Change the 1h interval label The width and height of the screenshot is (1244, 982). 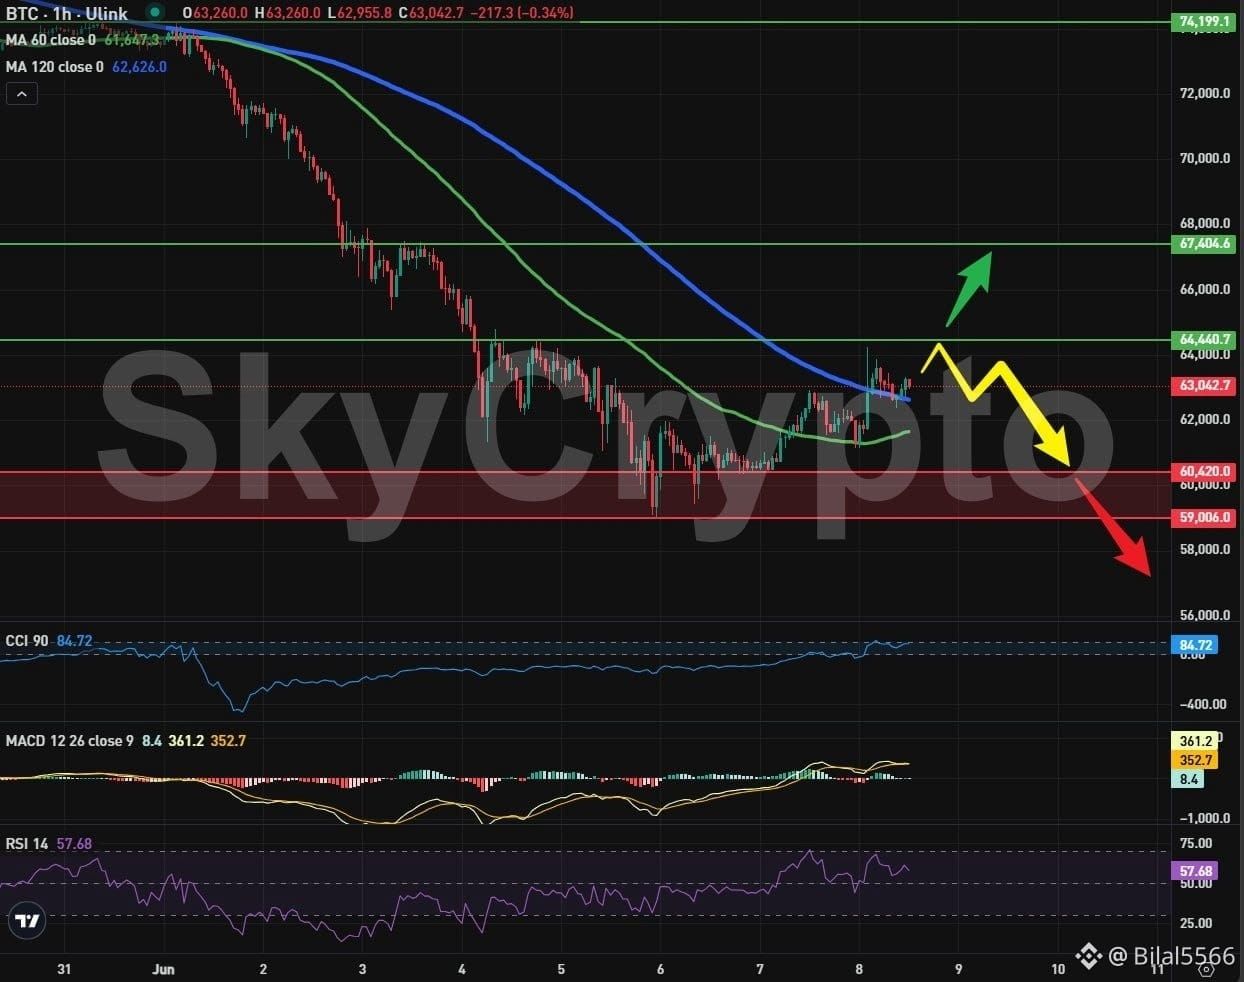tap(62, 14)
